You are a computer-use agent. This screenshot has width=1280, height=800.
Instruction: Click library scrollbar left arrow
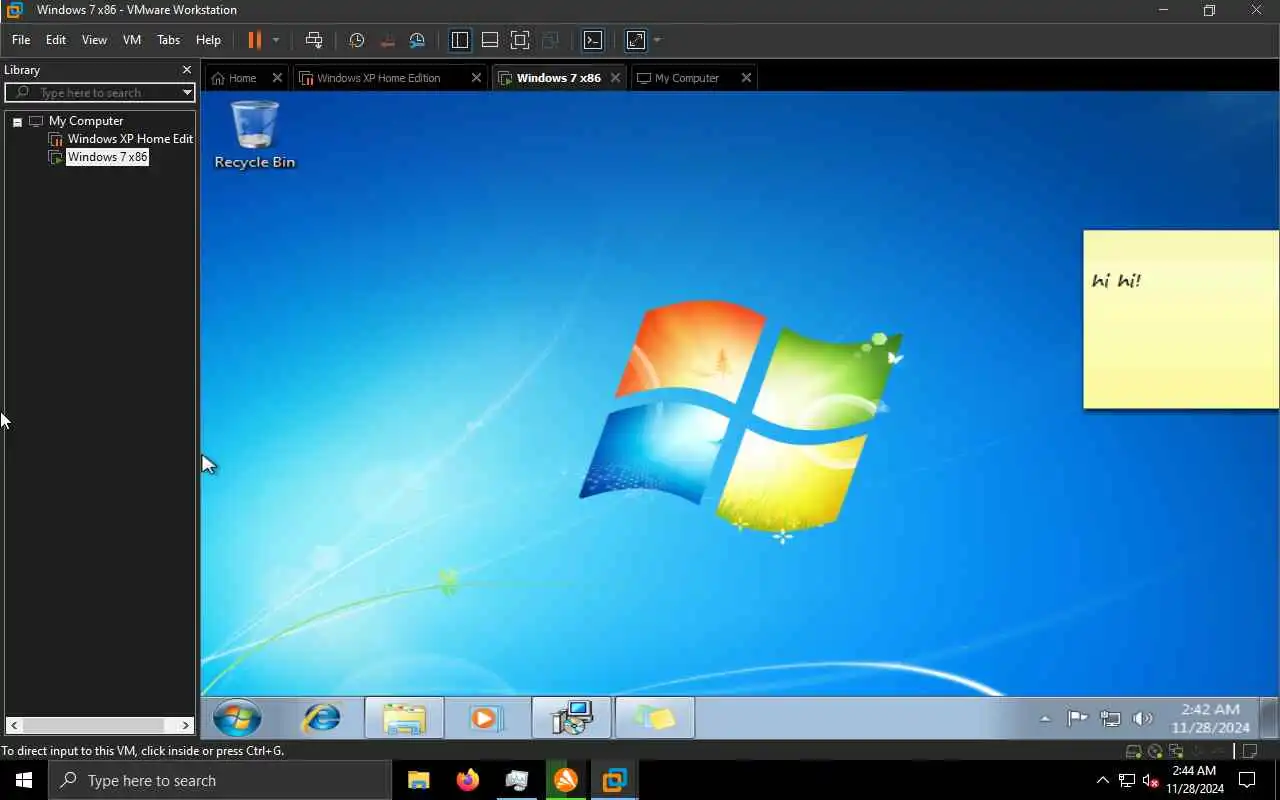coord(14,725)
